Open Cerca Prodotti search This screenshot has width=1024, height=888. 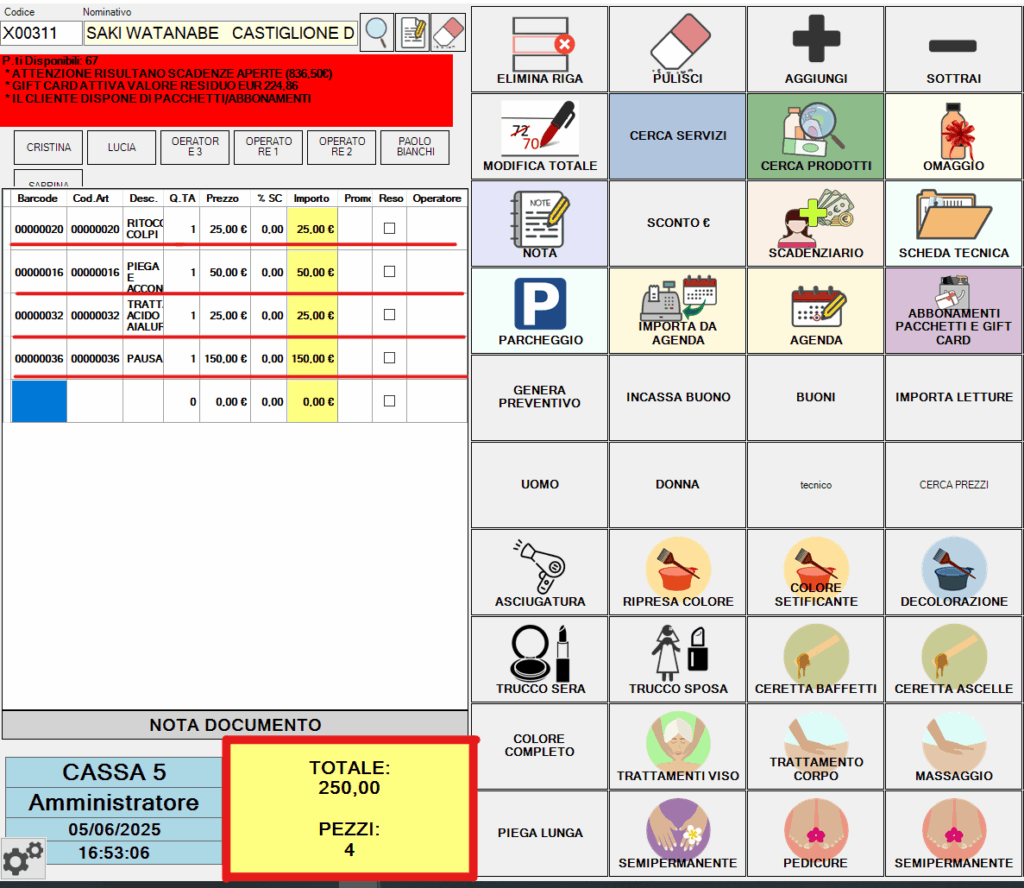(x=816, y=134)
